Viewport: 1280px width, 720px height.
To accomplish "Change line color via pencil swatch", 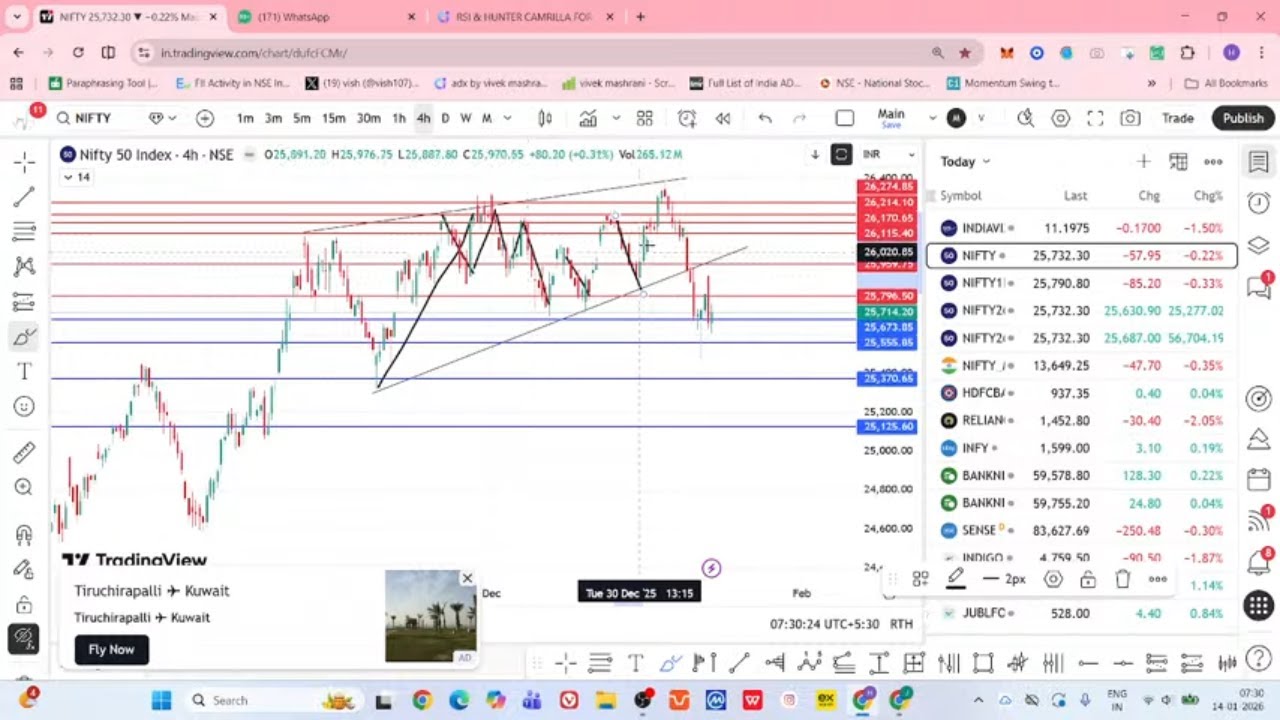I will coord(956,579).
